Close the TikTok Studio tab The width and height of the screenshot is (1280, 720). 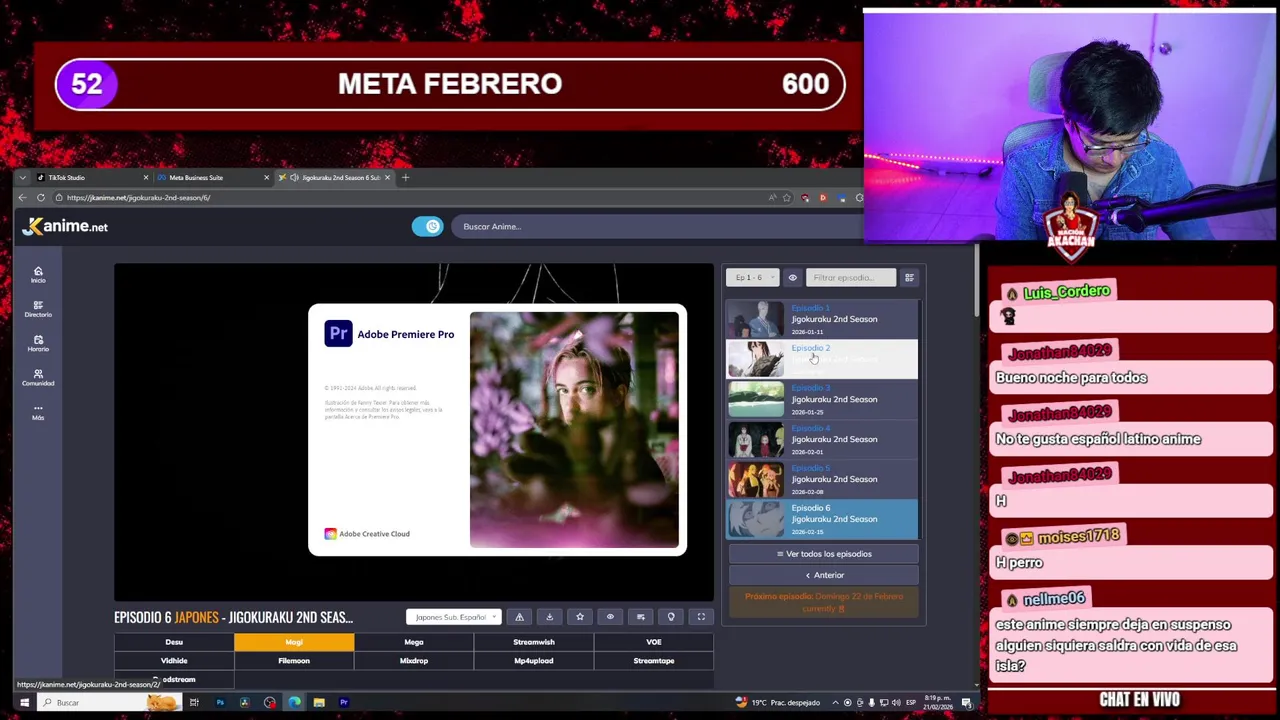[x=146, y=177]
